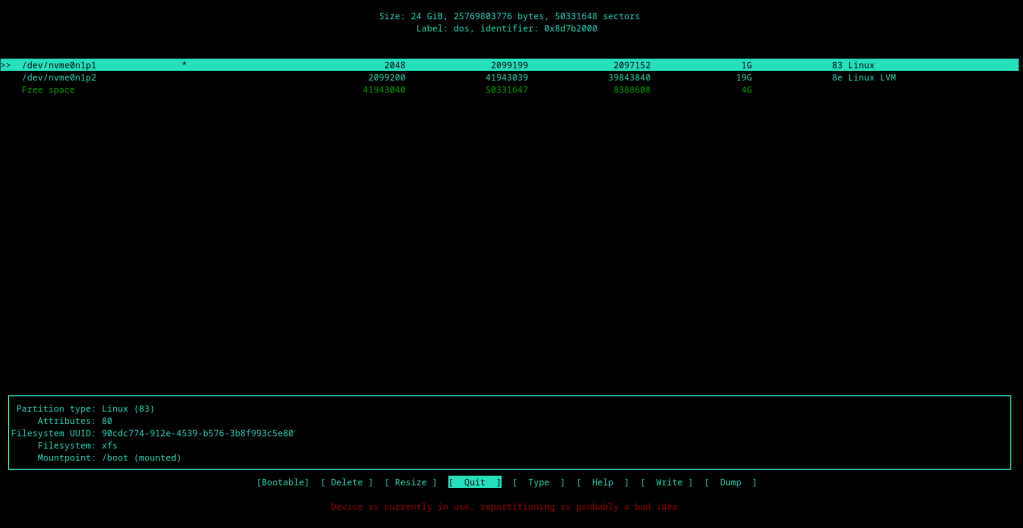Select the /dev/nvme0n1p1 partition row
This screenshot has height=528, width=1023.
[59, 65]
